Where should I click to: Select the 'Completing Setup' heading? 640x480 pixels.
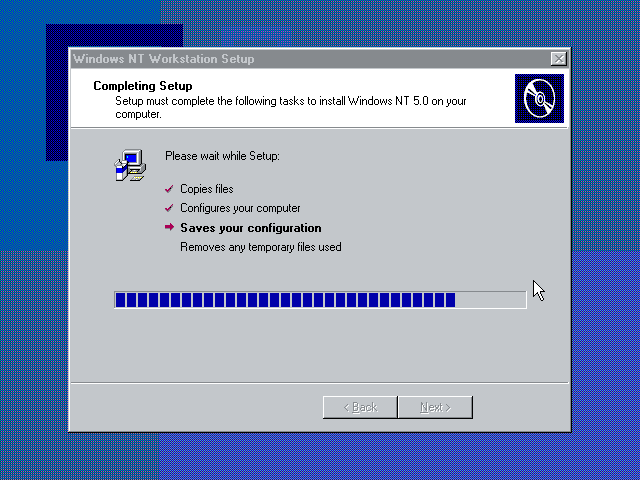click(x=143, y=86)
